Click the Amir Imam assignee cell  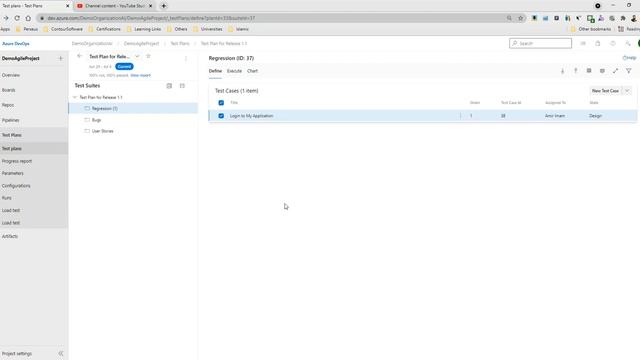[x=555, y=116]
